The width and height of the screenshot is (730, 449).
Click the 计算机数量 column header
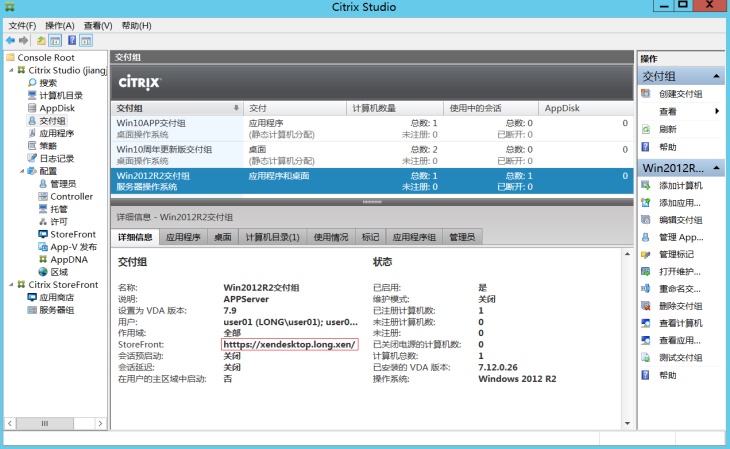pos(395,108)
